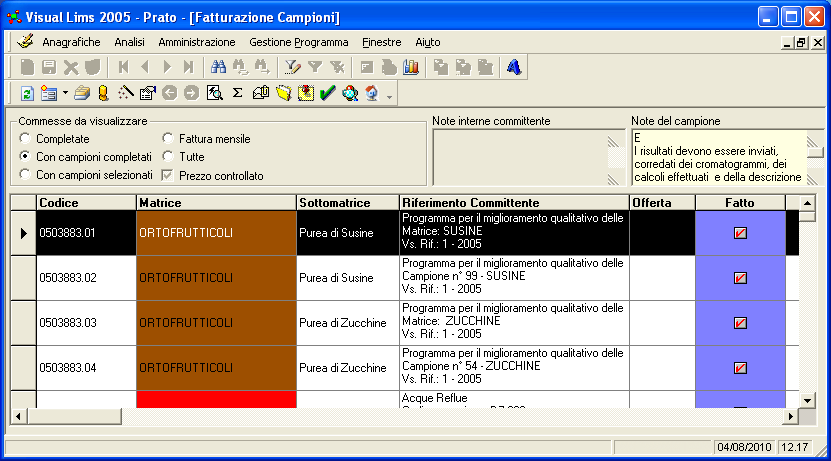Click the house home icon
This screenshot has width=831, height=461.
pos(372,94)
